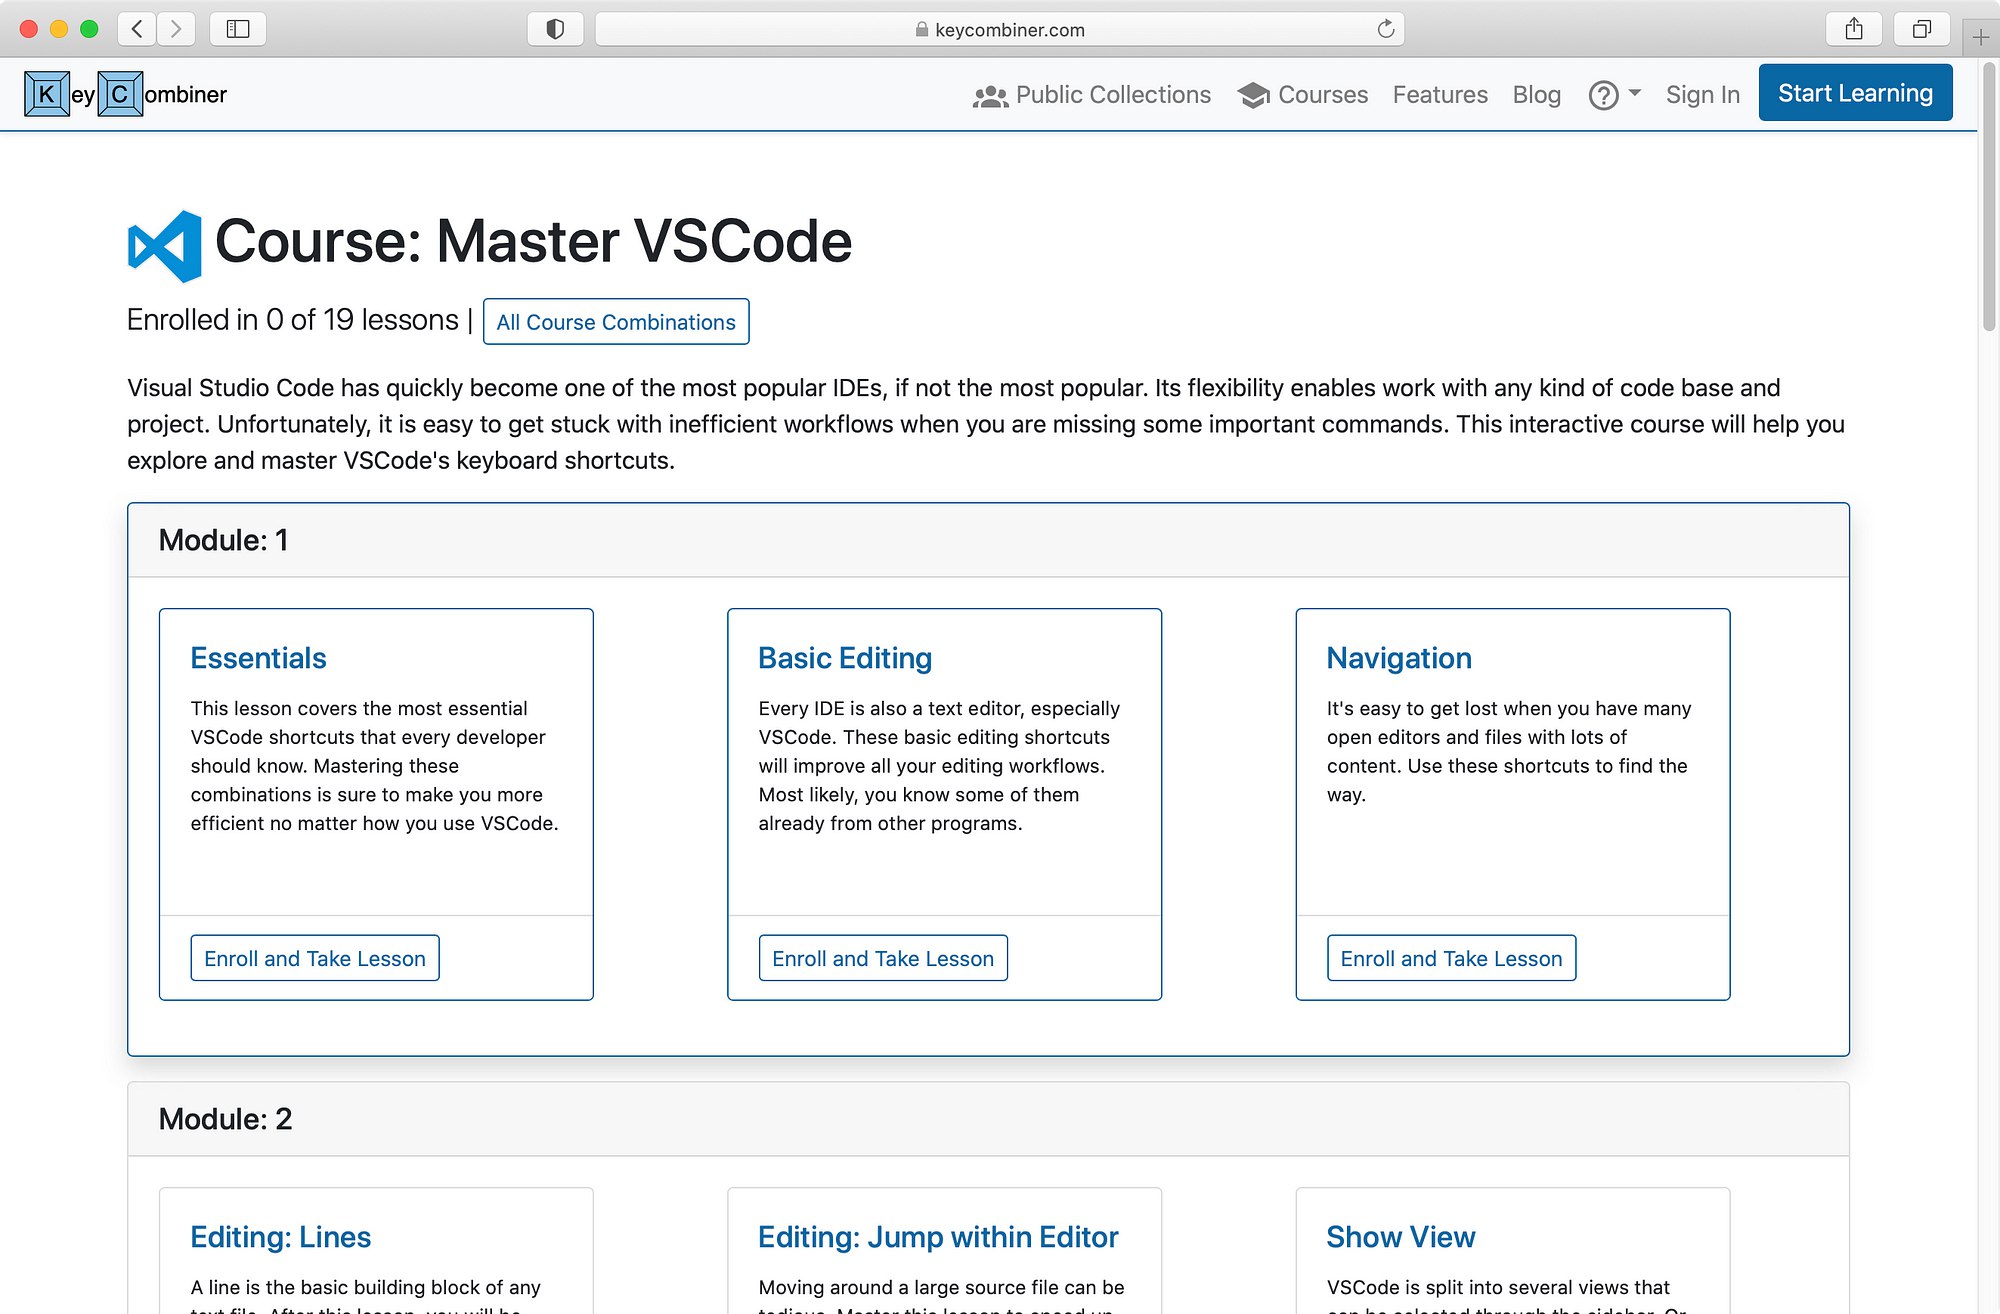The height and width of the screenshot is (1314, 2000).
Task: Enroll in the Essentials lesson
Action: pos(315,958)
